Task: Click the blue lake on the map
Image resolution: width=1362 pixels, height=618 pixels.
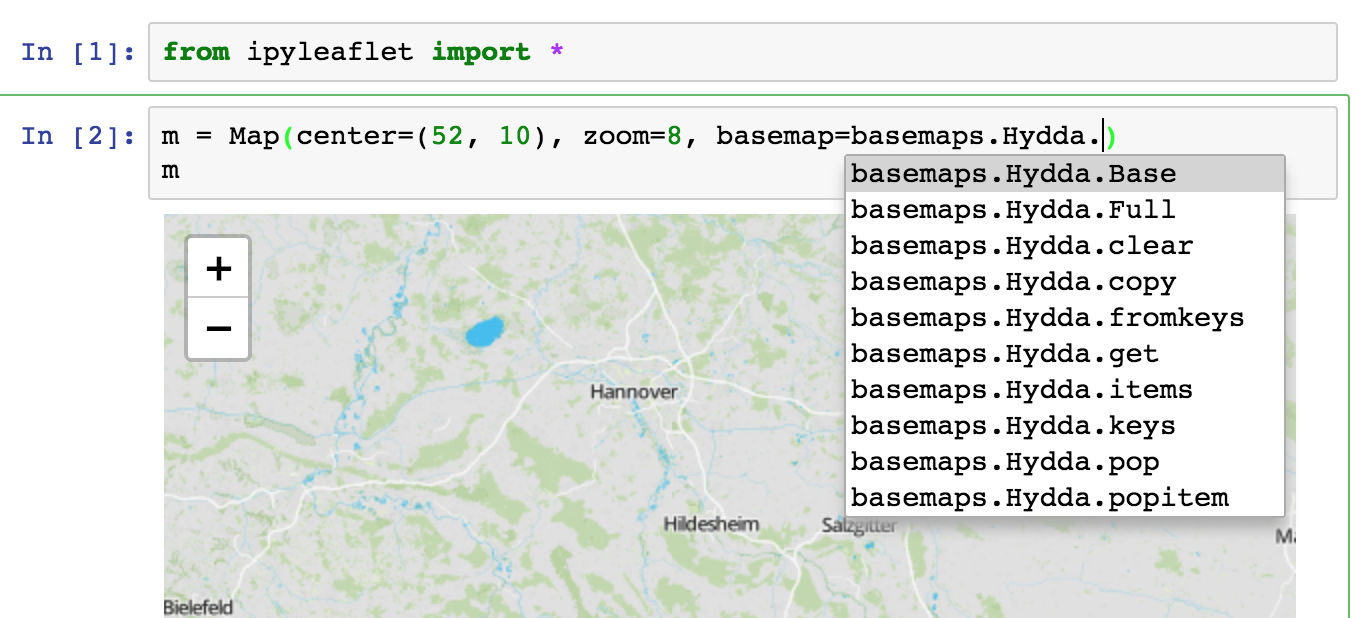Action: (x=482, y=331)
